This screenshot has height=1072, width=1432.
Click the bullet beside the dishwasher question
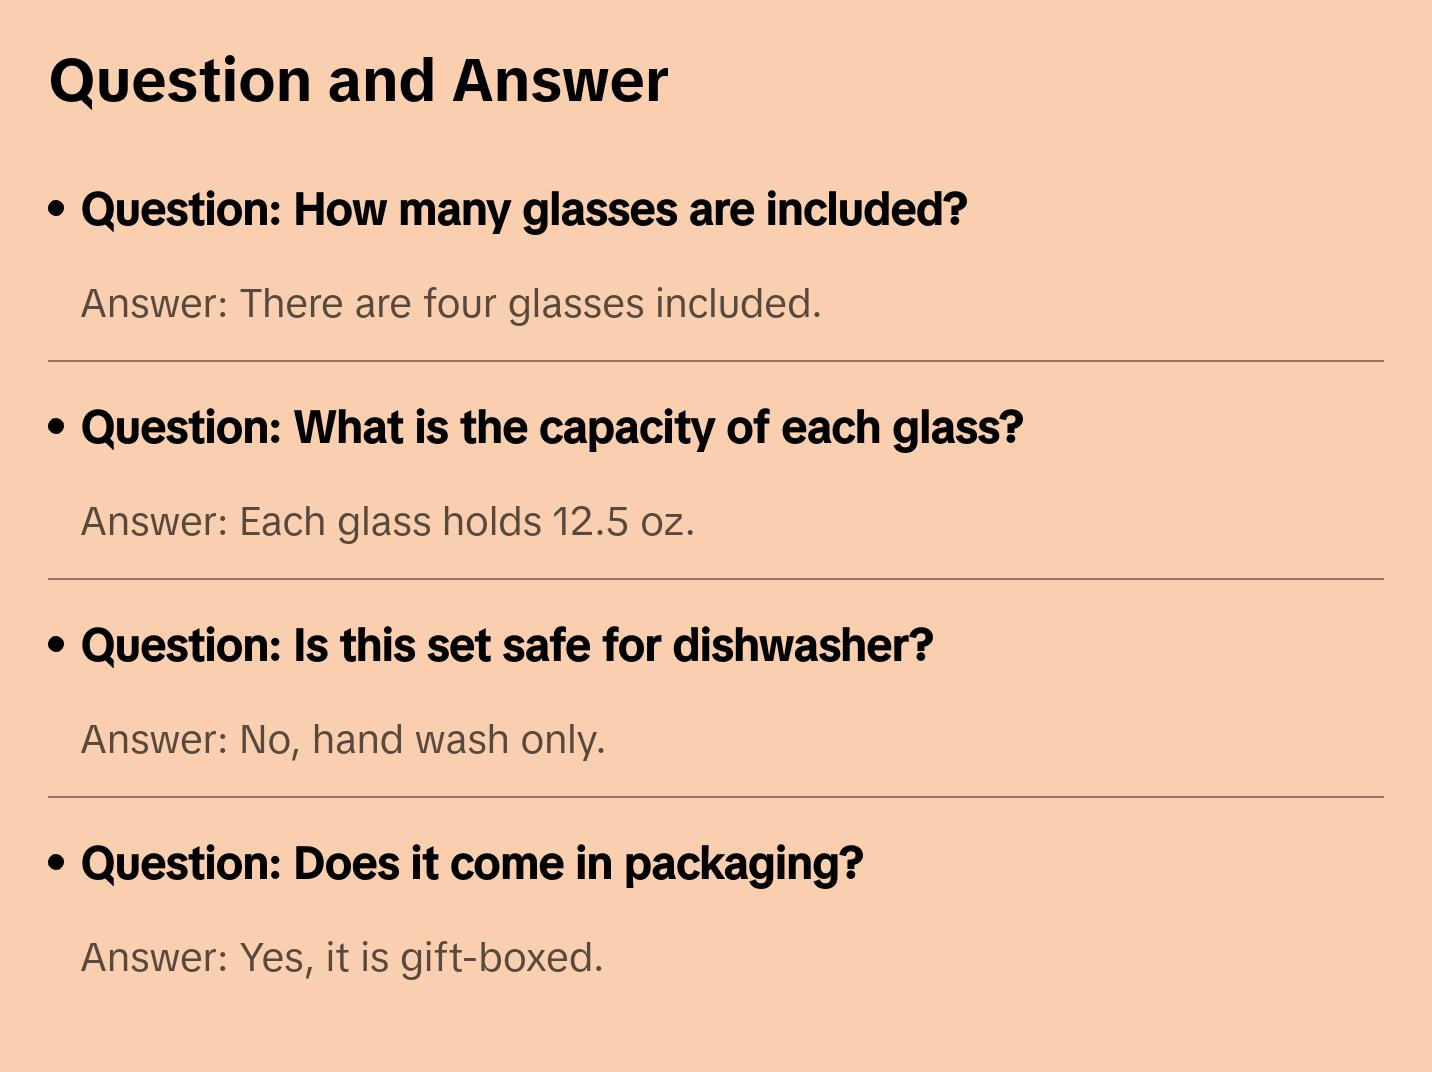(57, 645)
